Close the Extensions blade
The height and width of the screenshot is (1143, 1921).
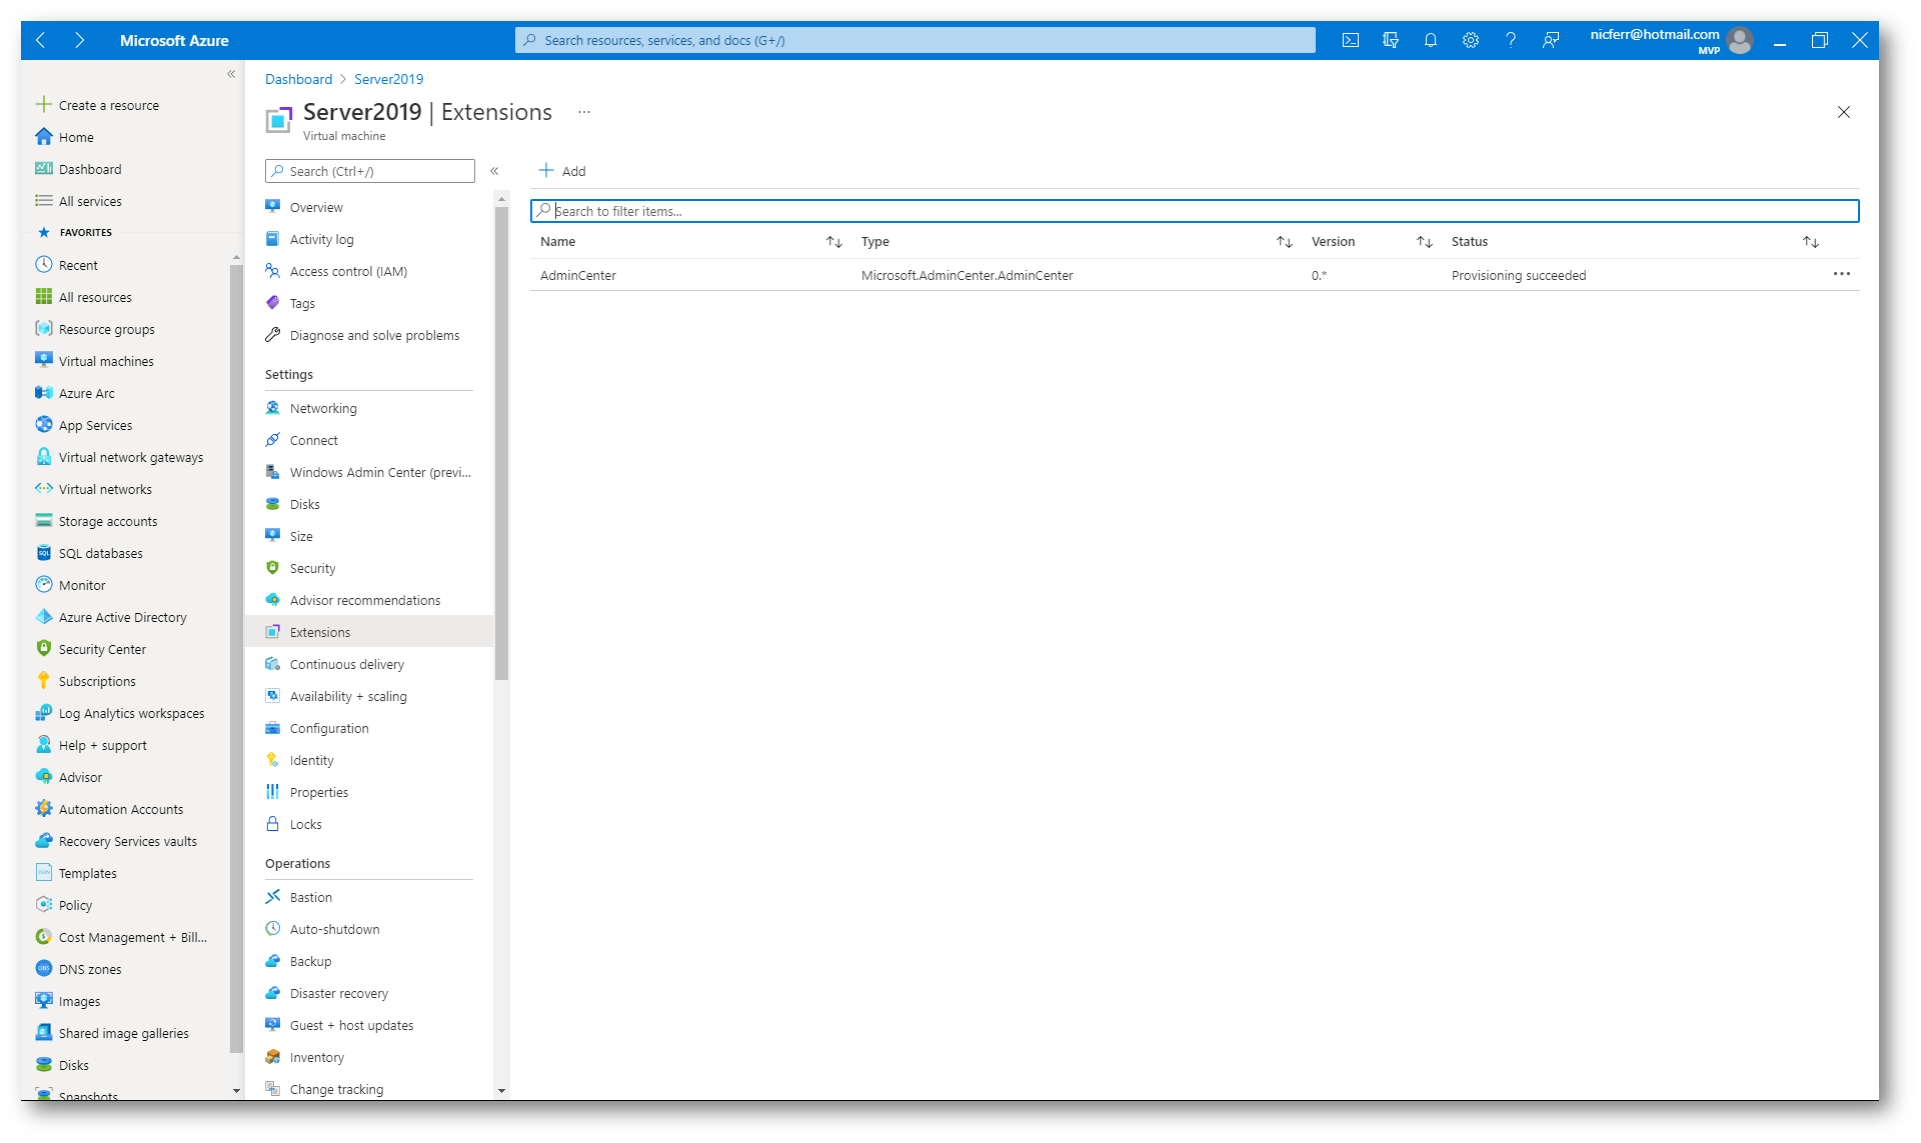(1843, 112)
